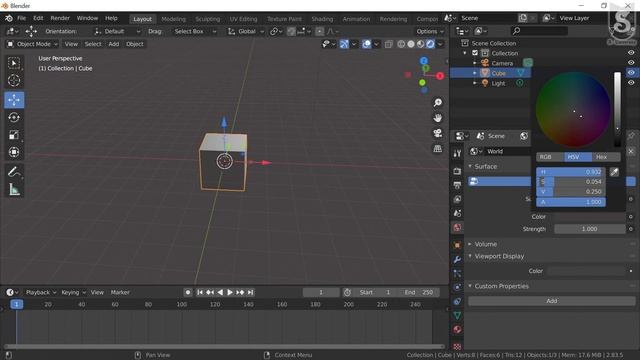This screenshot has height=360, width=640.
Task: Activate the Annotate tool
Action: pyautogui.click(x=14, y=172)
